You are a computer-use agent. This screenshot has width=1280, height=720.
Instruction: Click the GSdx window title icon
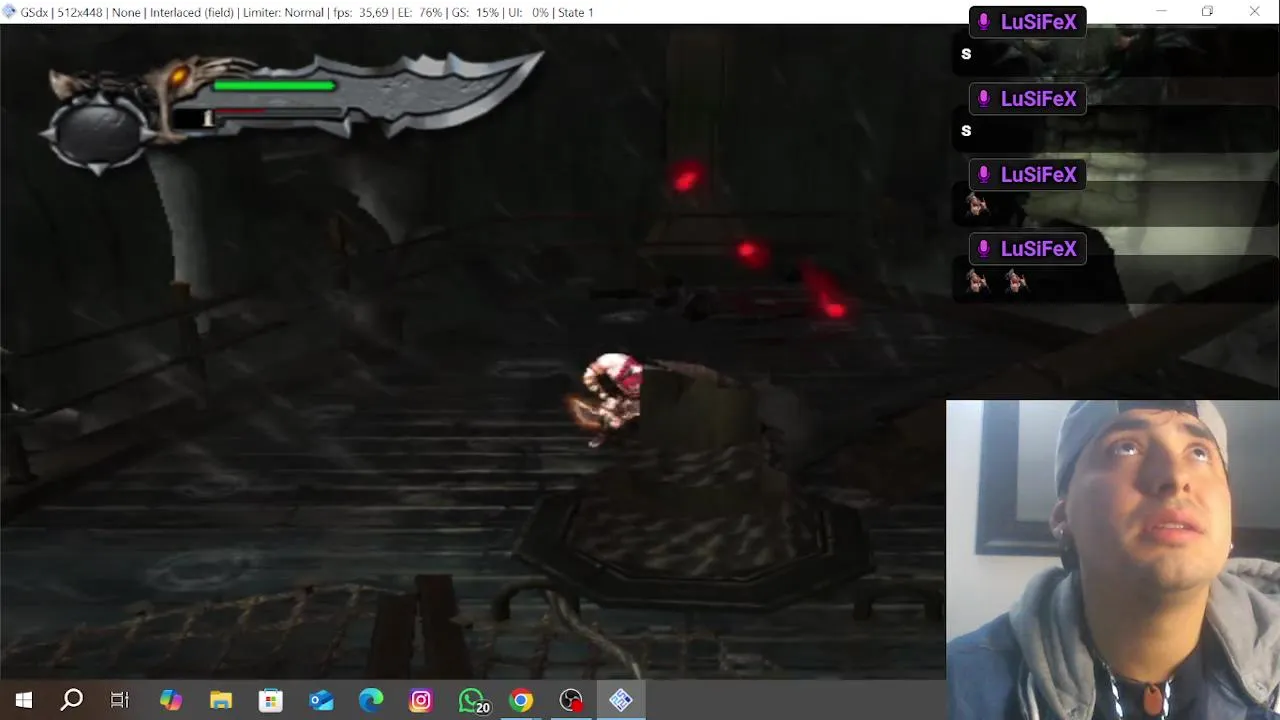click(x=10, y=12)
